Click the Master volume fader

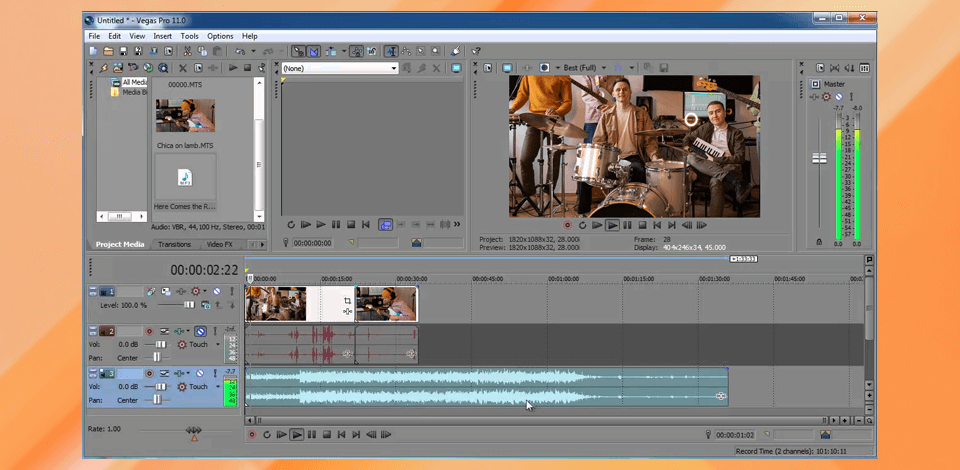[x=819, y=159]
